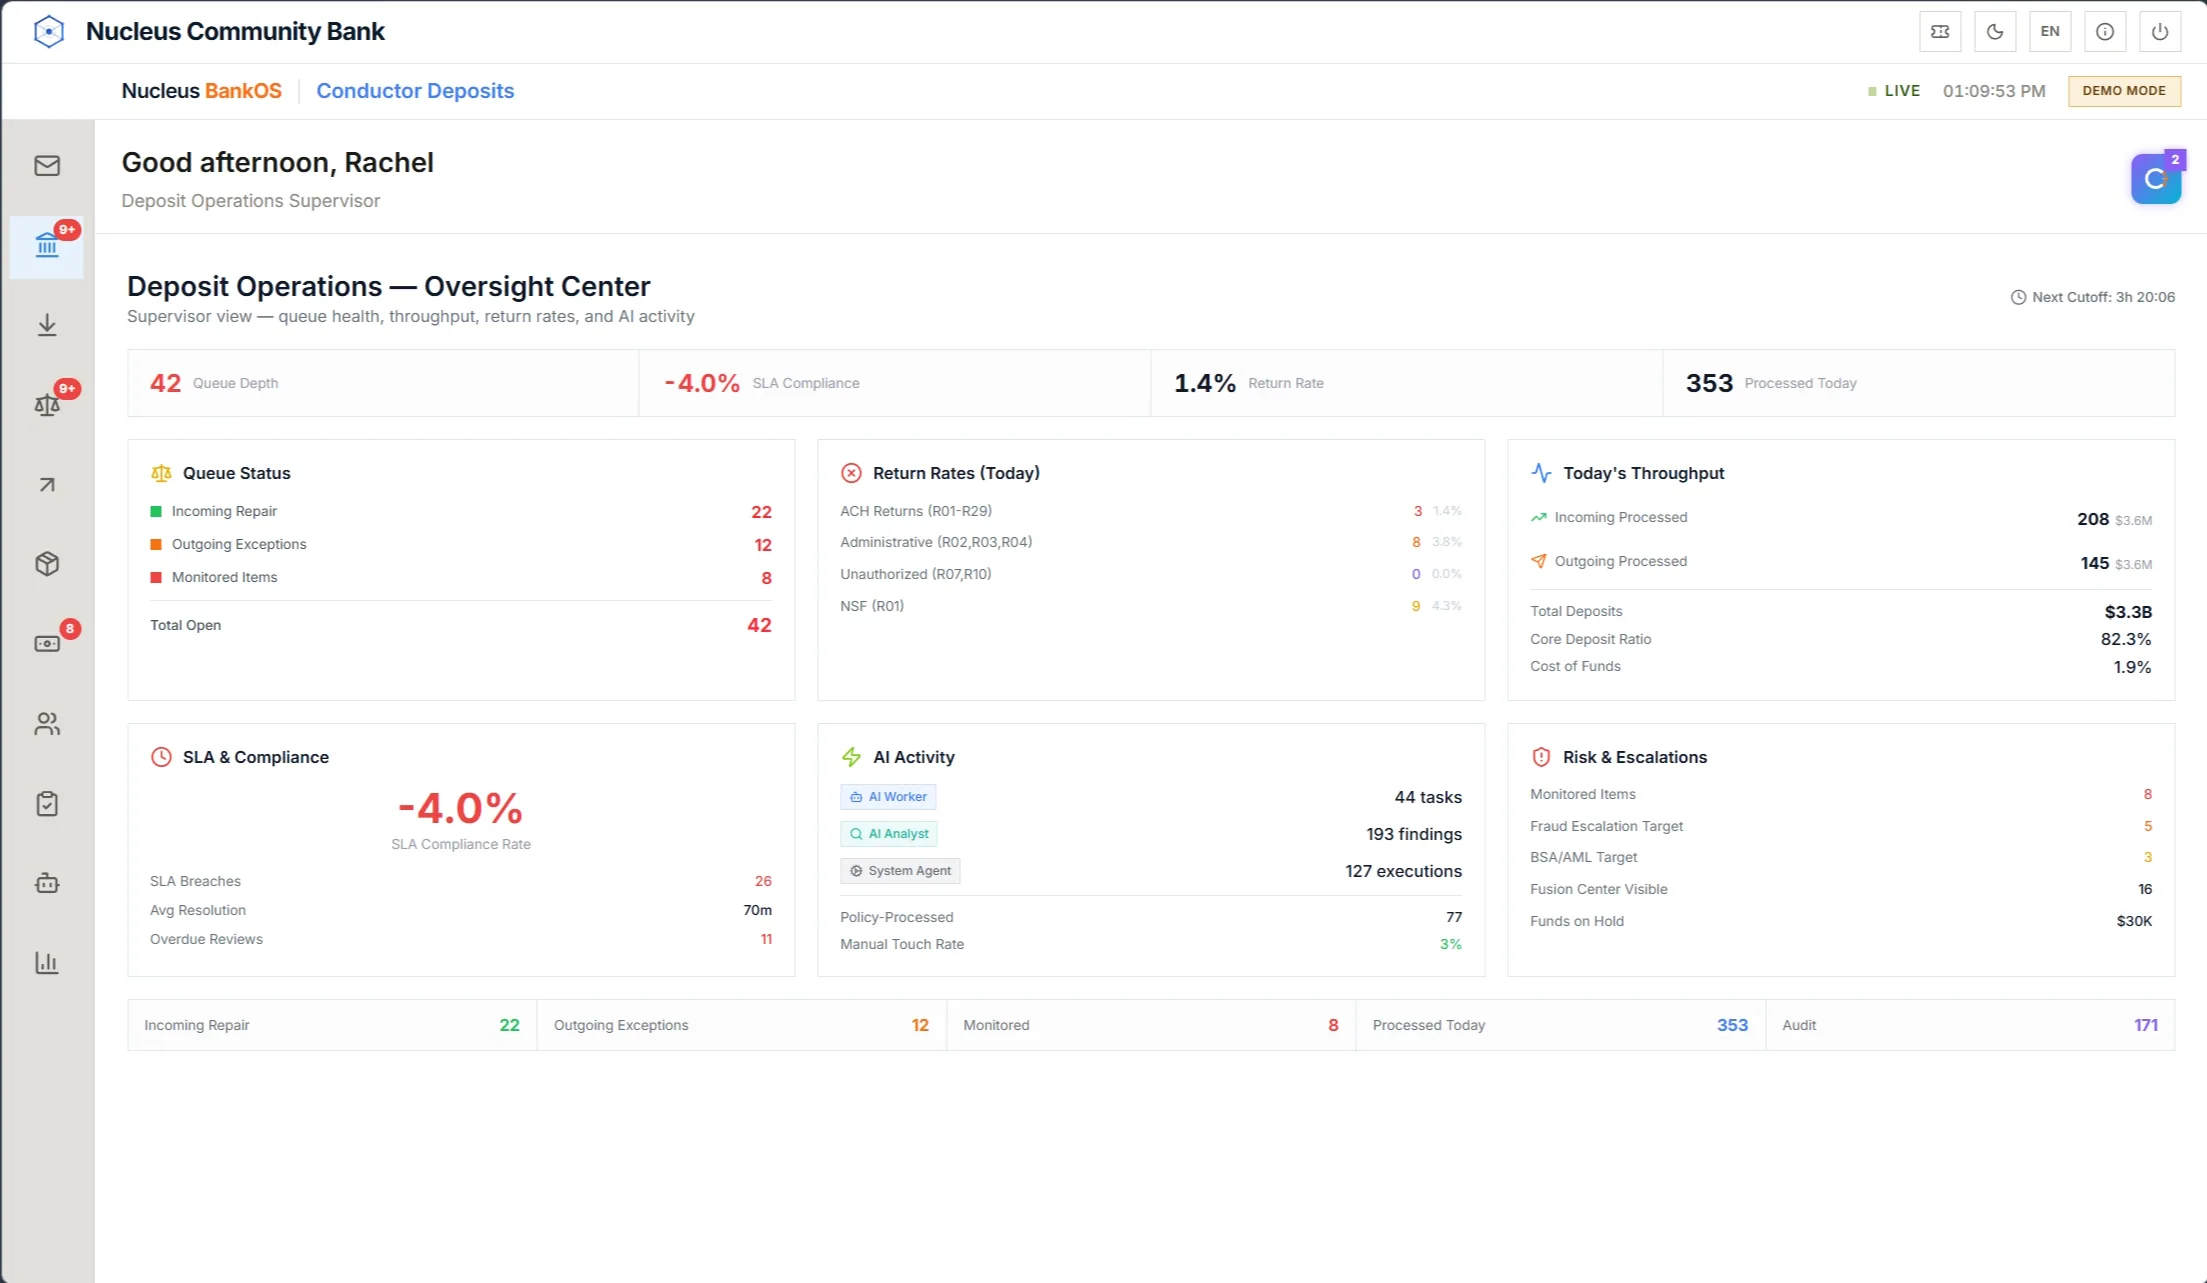Click the Monitored 8 footer tile
The width and height of the screenshot is (2207, 1283).
click(1151, 1025)
